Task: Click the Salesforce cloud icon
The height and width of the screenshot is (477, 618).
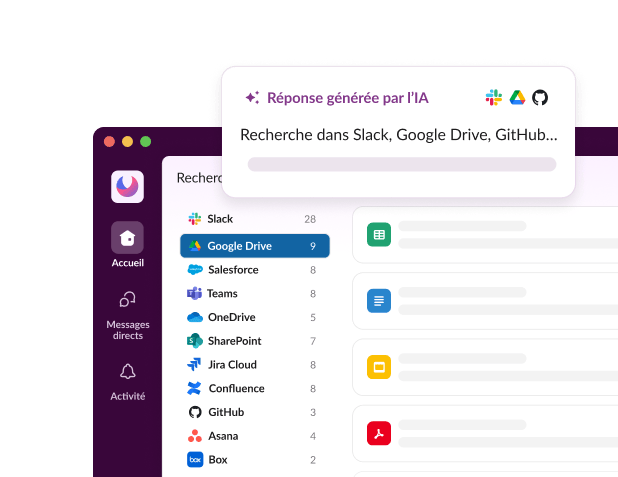Action: 195,270
